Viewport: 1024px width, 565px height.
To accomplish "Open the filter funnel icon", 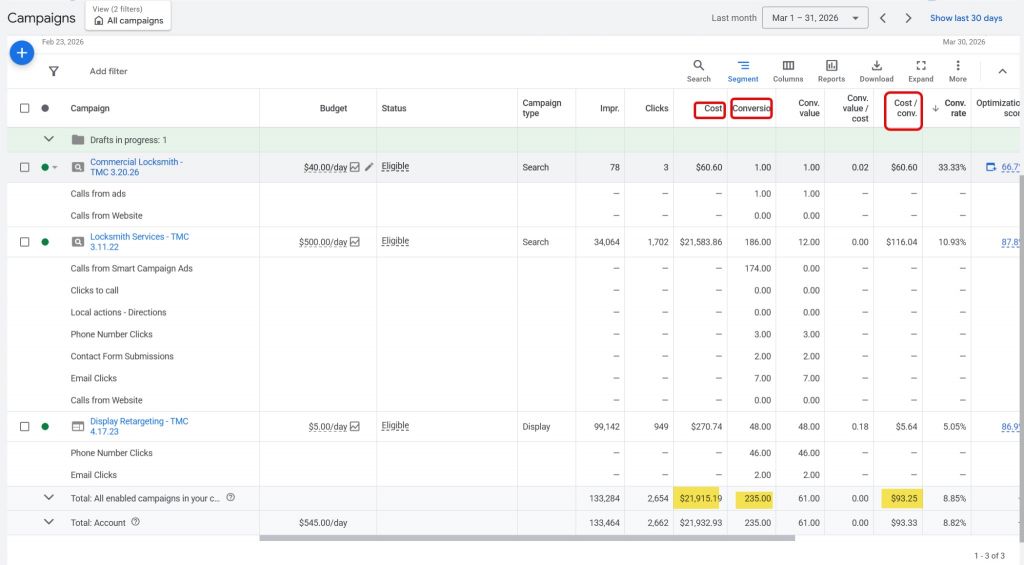I will coord(54,71).
